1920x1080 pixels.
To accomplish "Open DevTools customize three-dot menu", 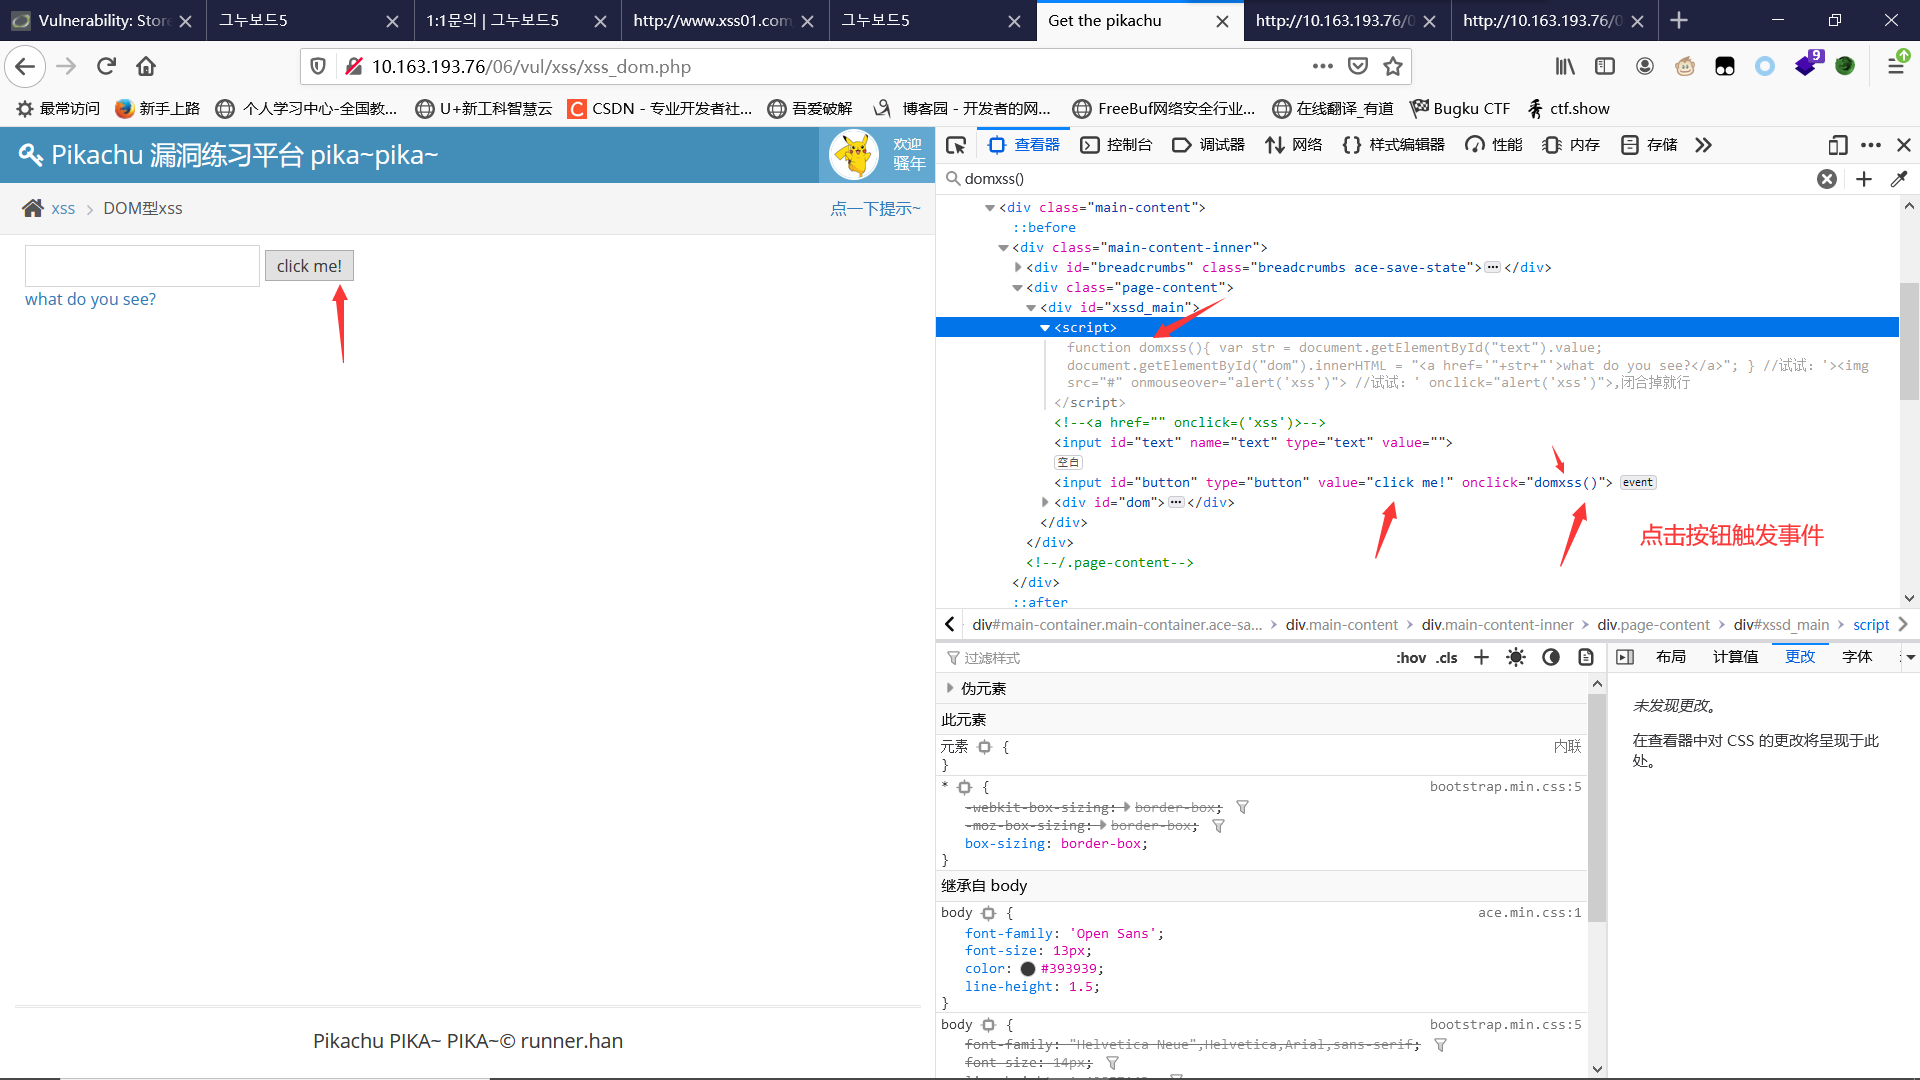I will 1871,145.
